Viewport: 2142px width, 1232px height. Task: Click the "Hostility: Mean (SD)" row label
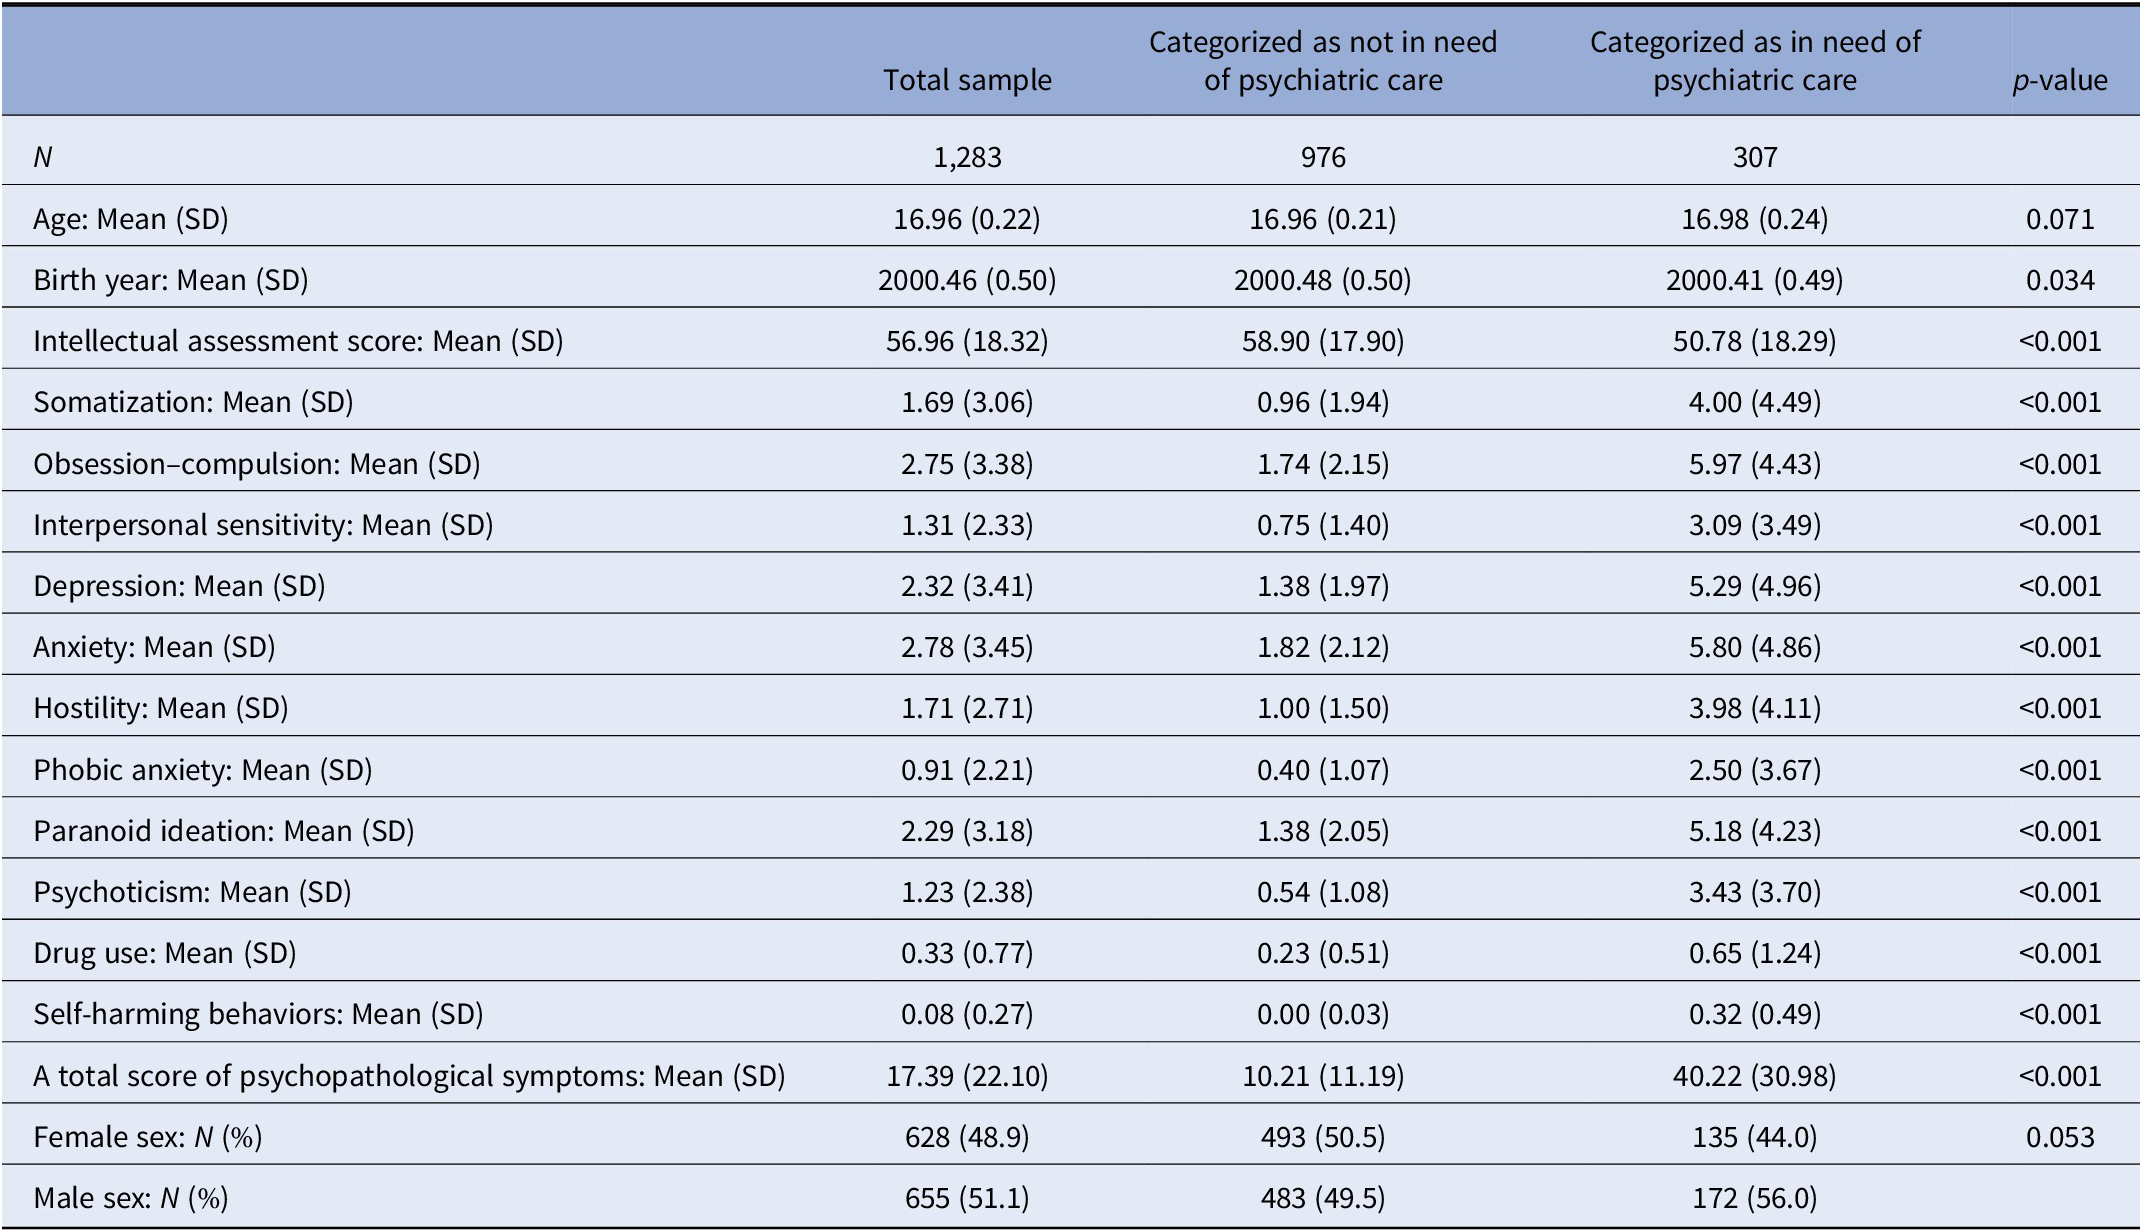[161, 708]
